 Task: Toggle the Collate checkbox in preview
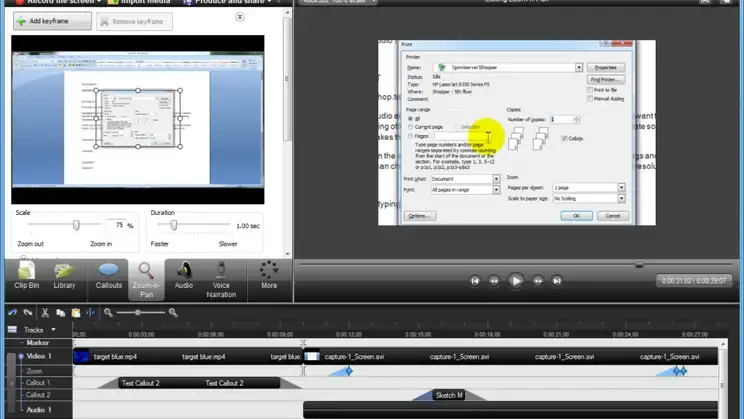tap(564, 139)
